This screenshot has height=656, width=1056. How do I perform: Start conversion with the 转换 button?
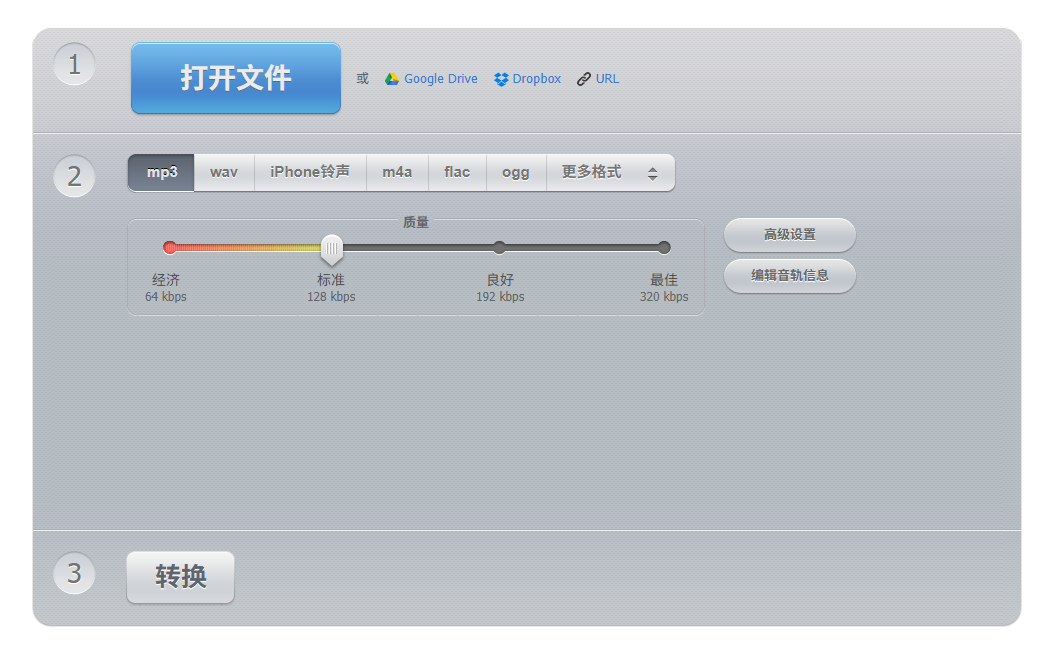coord(180,576)
